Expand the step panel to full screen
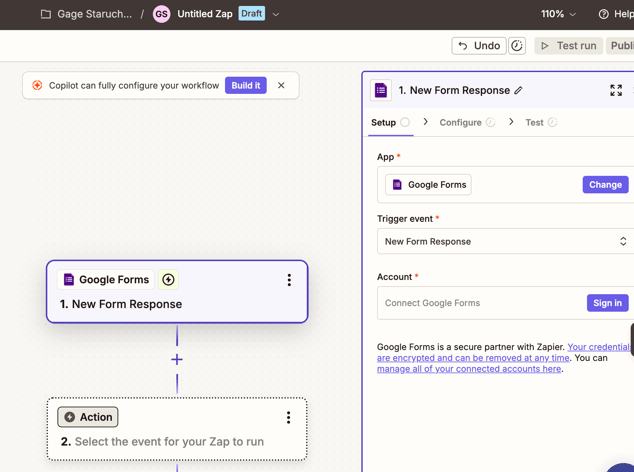634x472 pixels. [x=616, y=90]
